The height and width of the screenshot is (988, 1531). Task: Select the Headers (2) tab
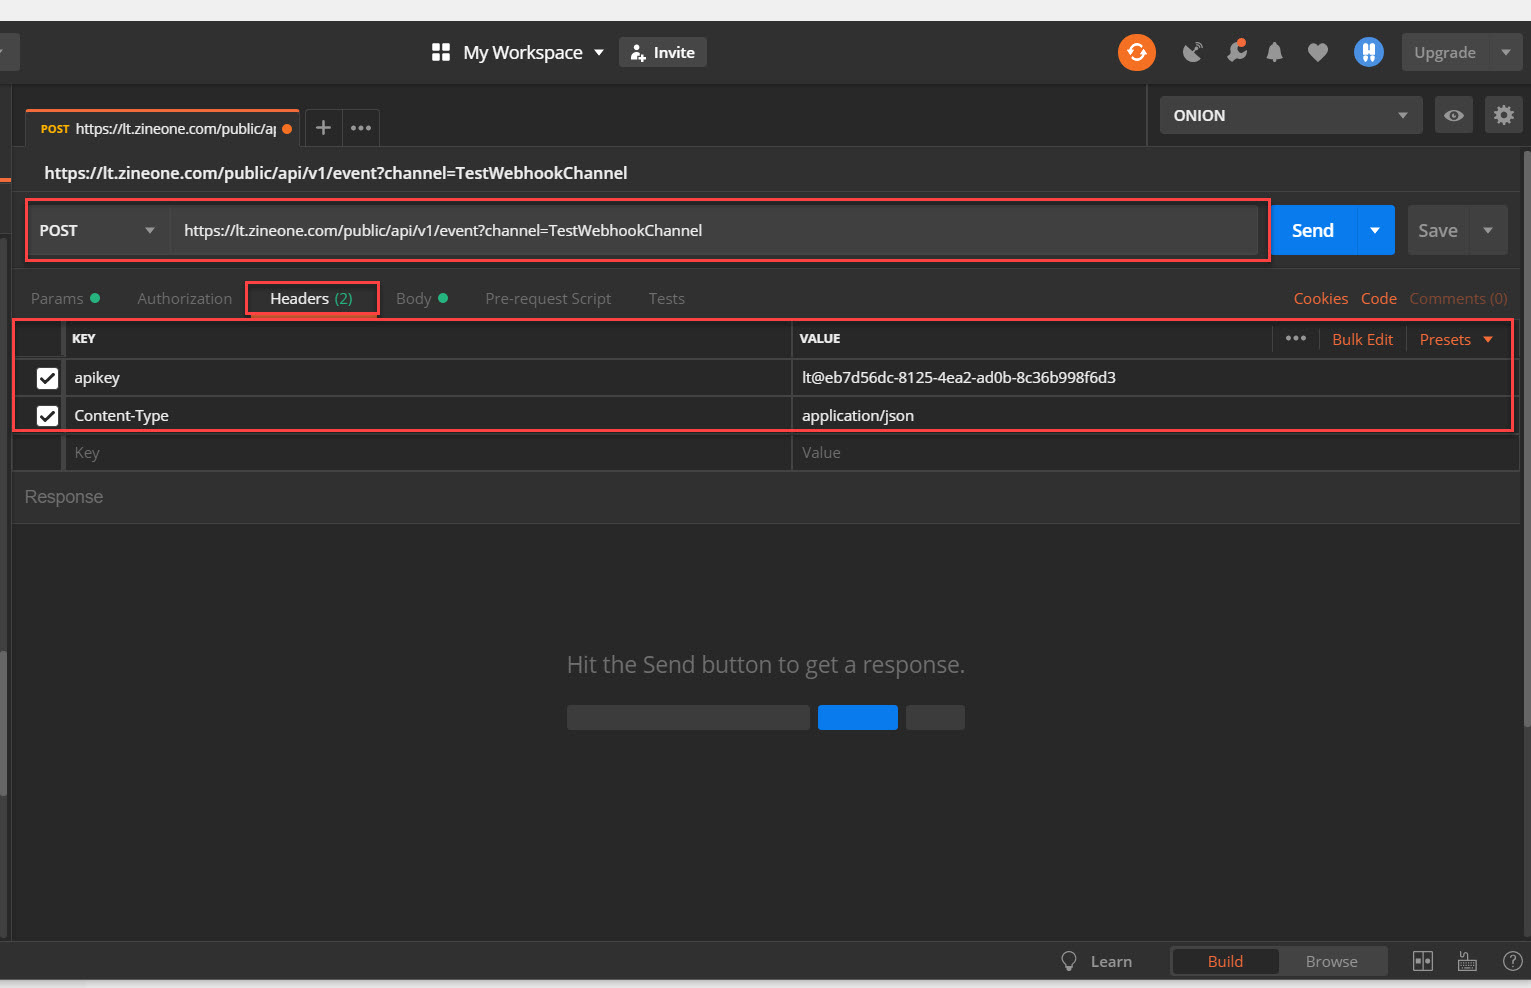click(x=311, y=299)
